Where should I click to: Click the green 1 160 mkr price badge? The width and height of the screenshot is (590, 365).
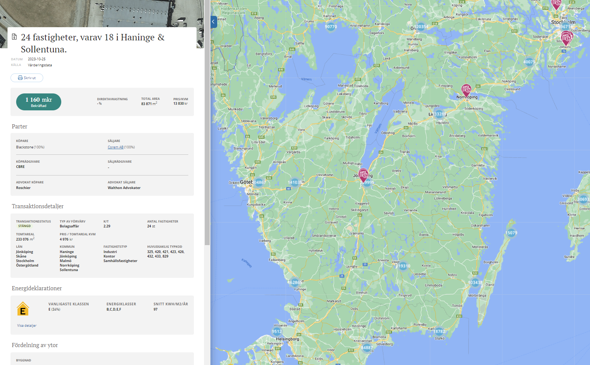38,102
